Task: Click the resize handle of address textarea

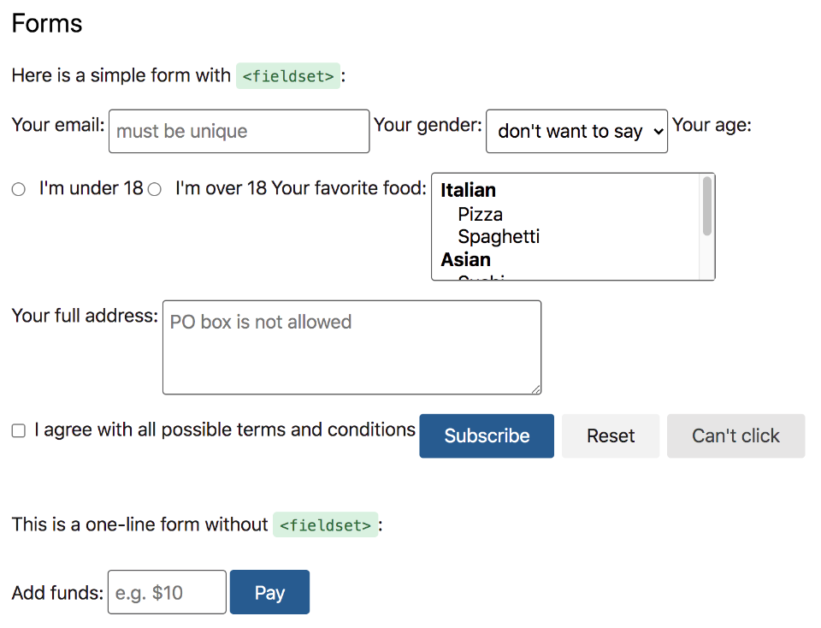Action: (536, 389)
